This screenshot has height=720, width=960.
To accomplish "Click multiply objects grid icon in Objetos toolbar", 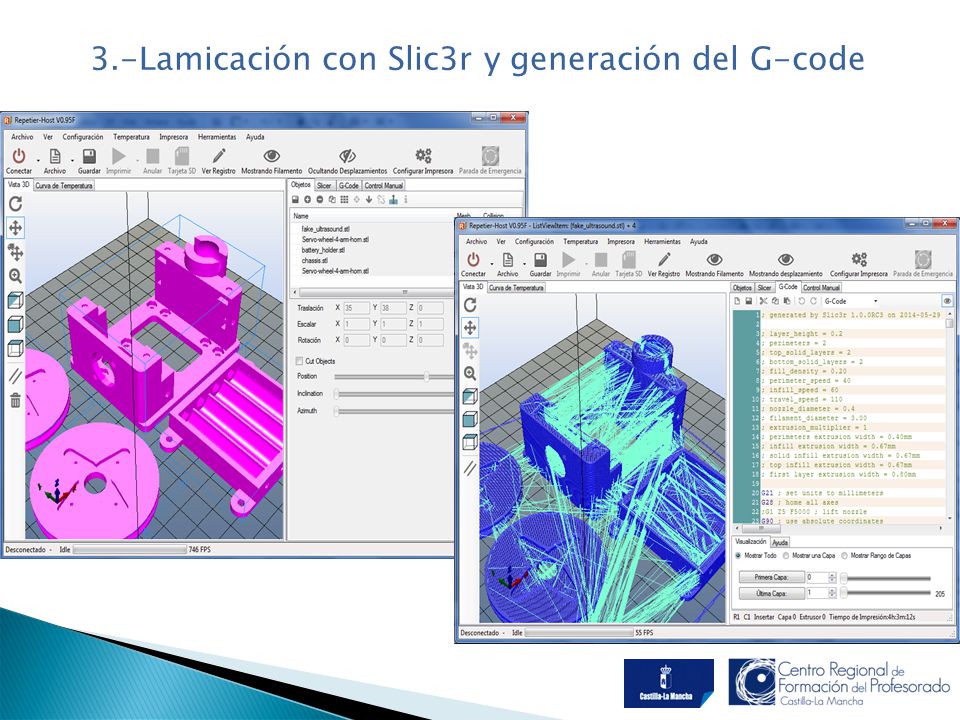I will point(344,200).
